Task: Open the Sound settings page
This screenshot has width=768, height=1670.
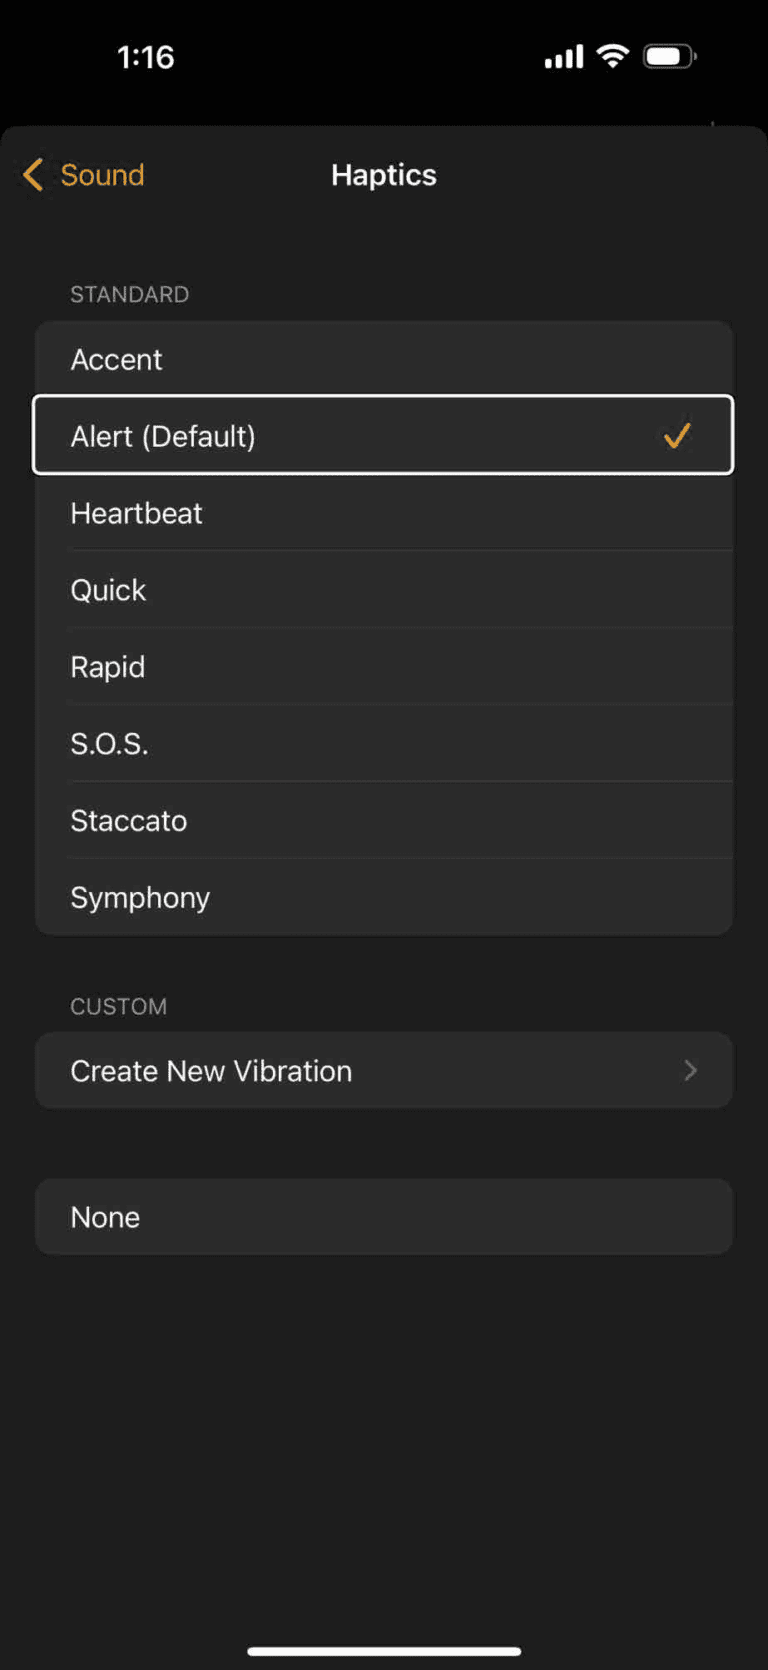Action: 103,175
